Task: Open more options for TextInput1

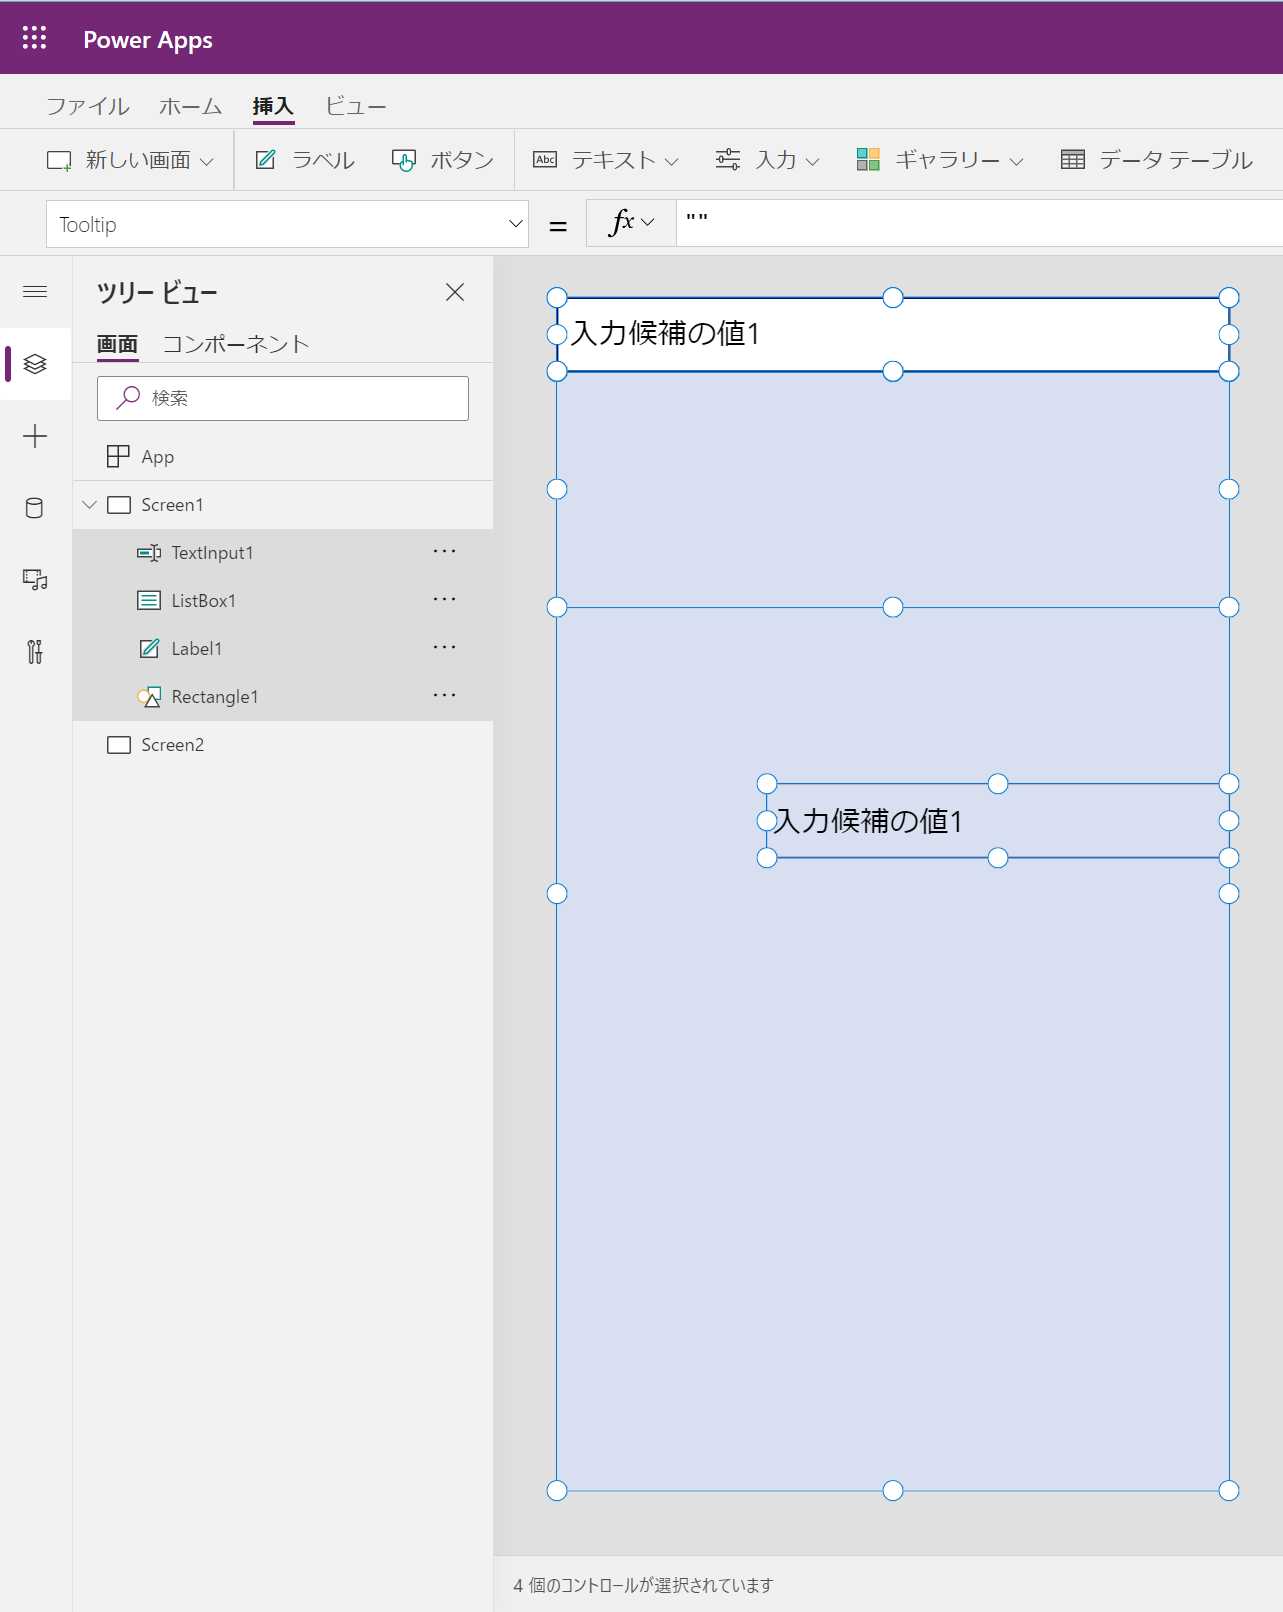Action: pyautogui.click(x=445, y=552)
